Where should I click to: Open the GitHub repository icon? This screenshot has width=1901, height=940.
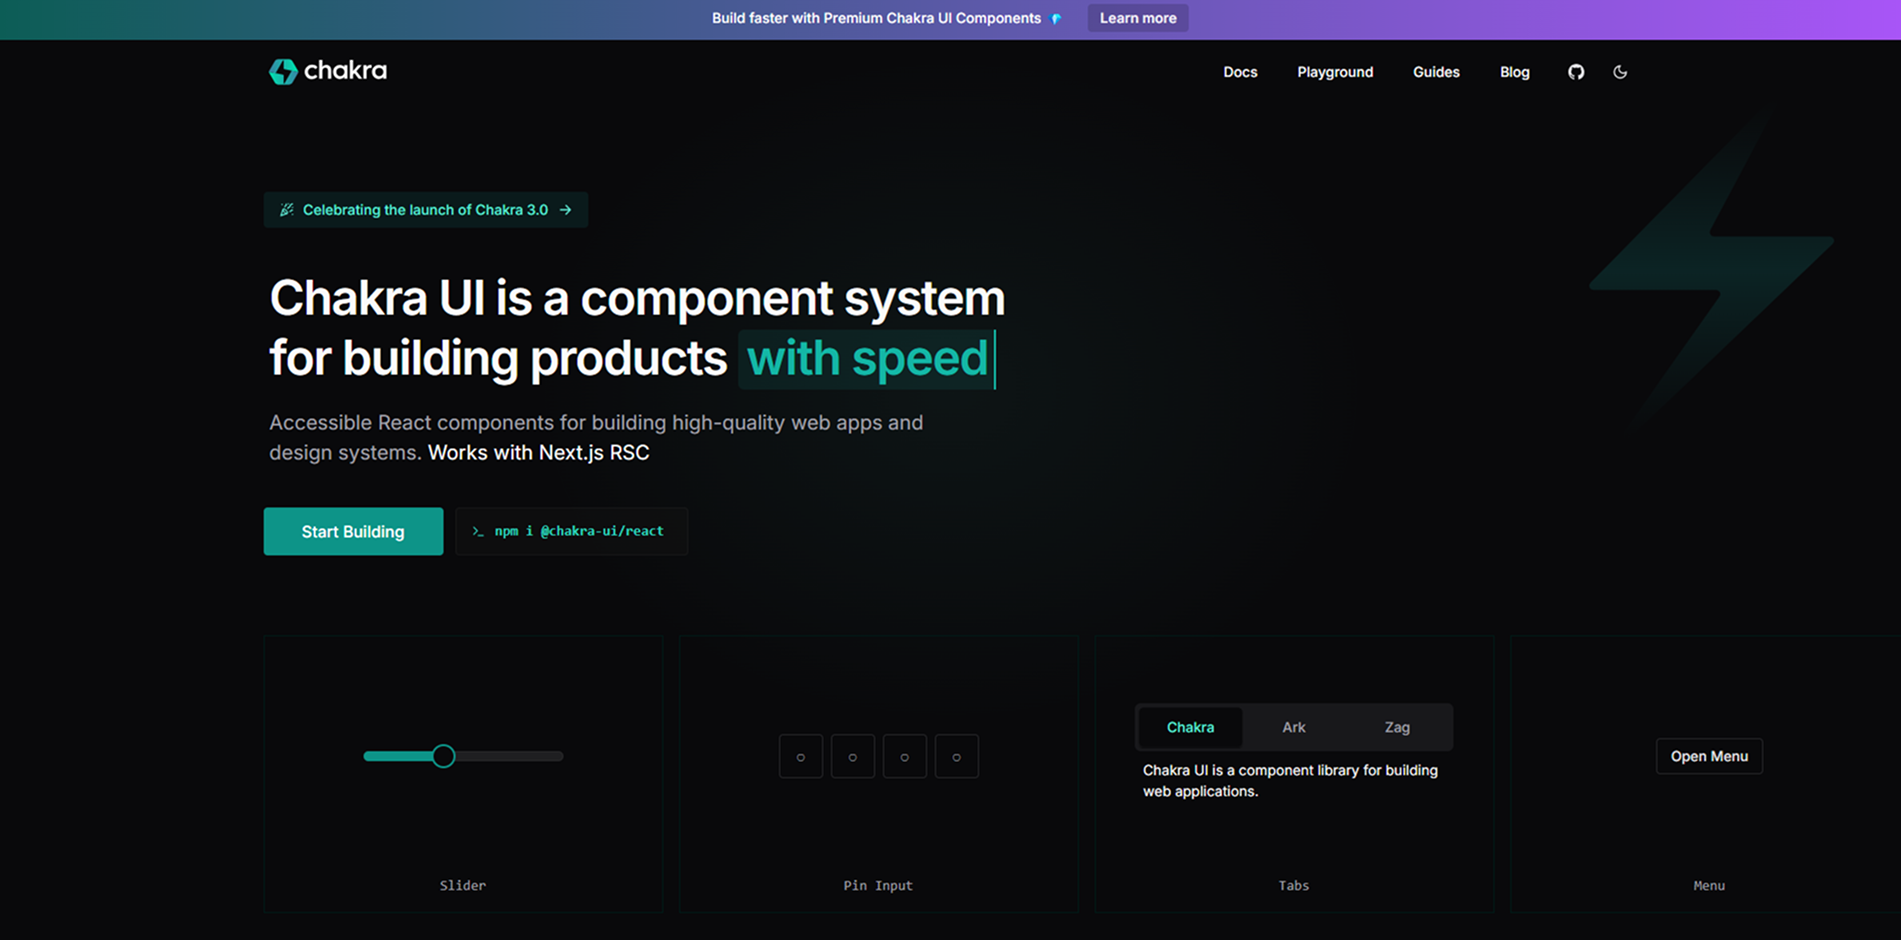click(1576, 72)
